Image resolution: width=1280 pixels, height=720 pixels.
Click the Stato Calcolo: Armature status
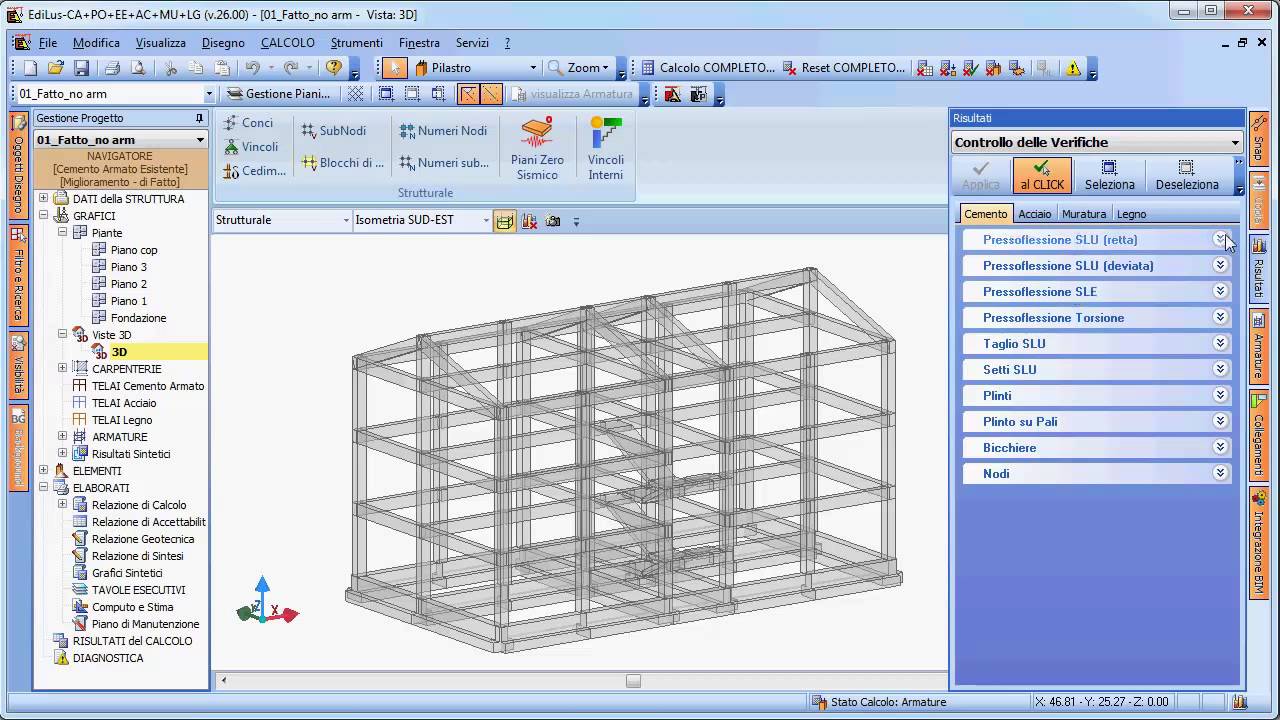[x=880, y=702]
